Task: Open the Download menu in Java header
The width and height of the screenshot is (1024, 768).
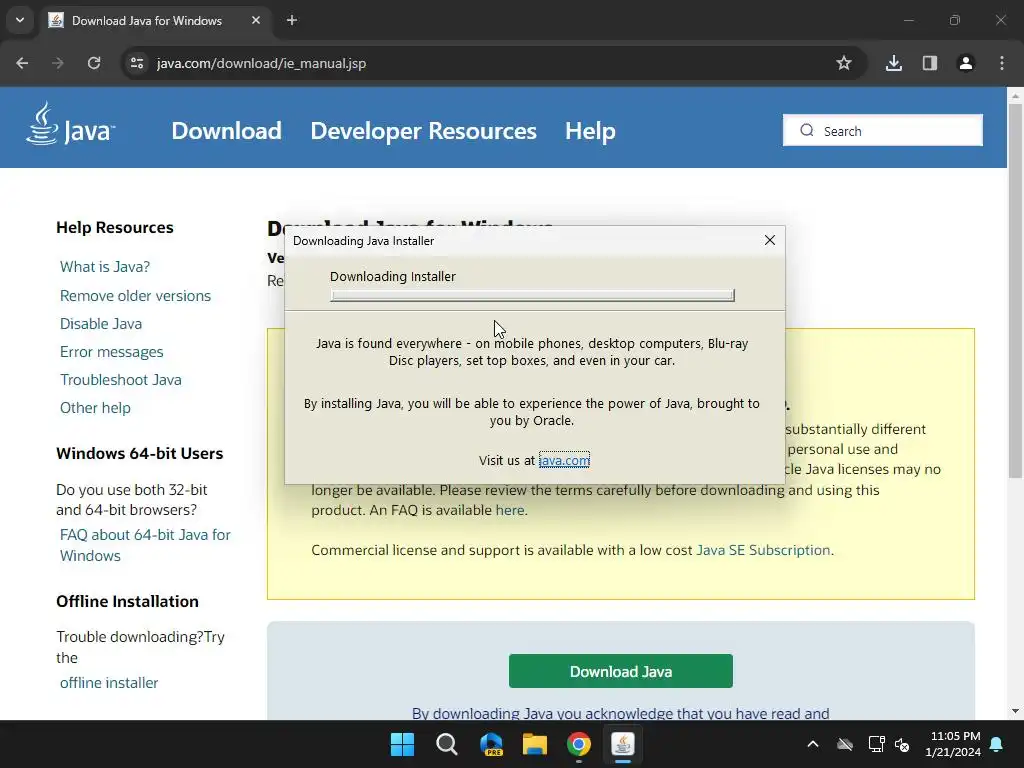Action: 227,131
